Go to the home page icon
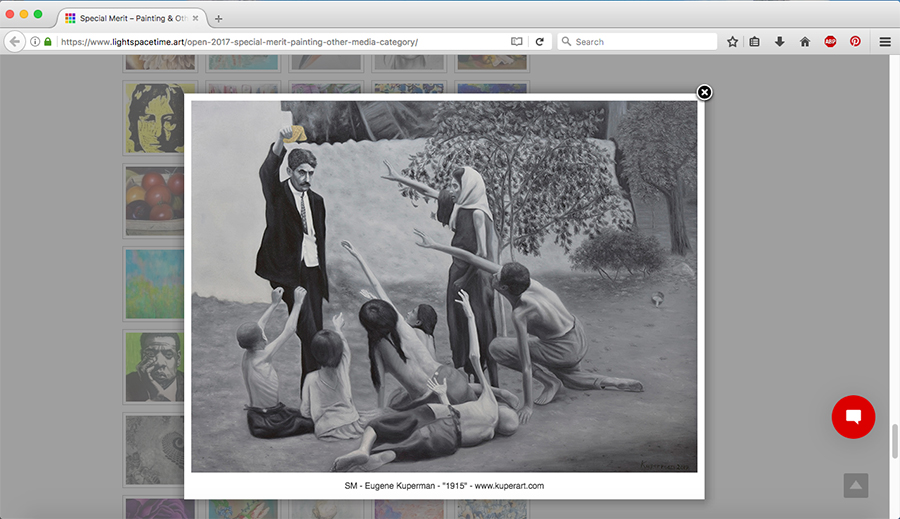The height and width of the screenshot is (519, 900). click(x=805, y=41)
